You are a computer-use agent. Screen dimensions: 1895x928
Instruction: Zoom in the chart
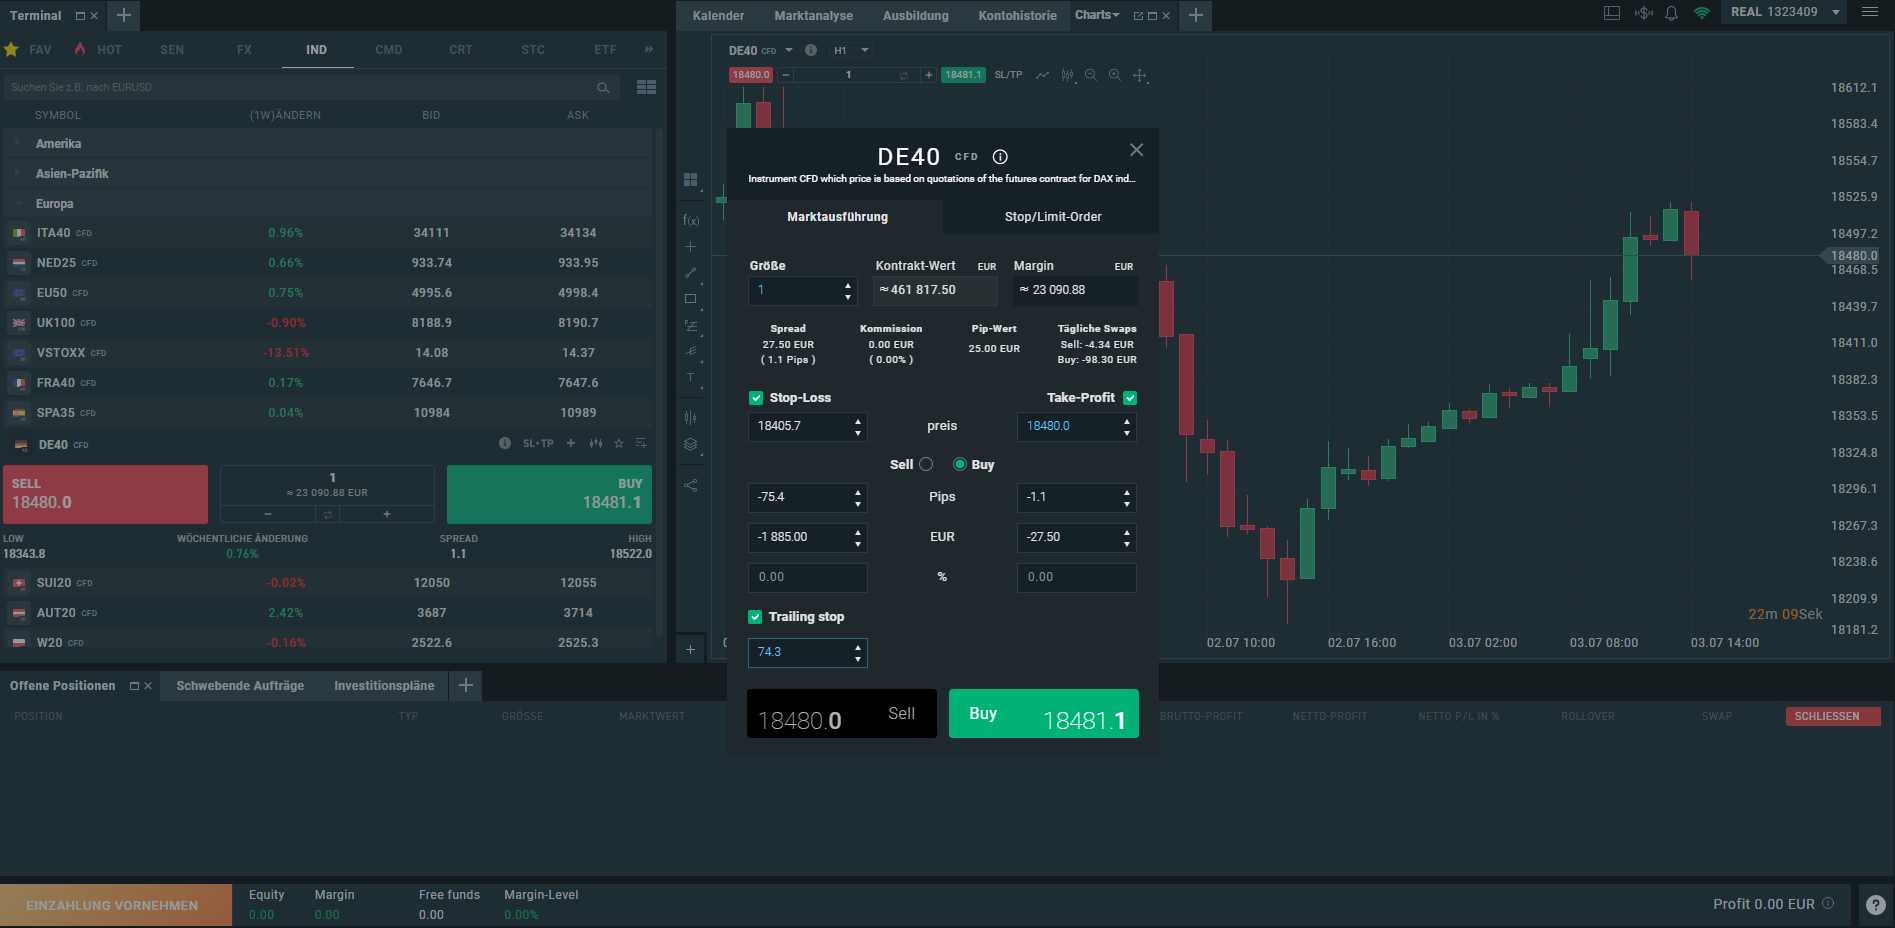(1115, 75)
